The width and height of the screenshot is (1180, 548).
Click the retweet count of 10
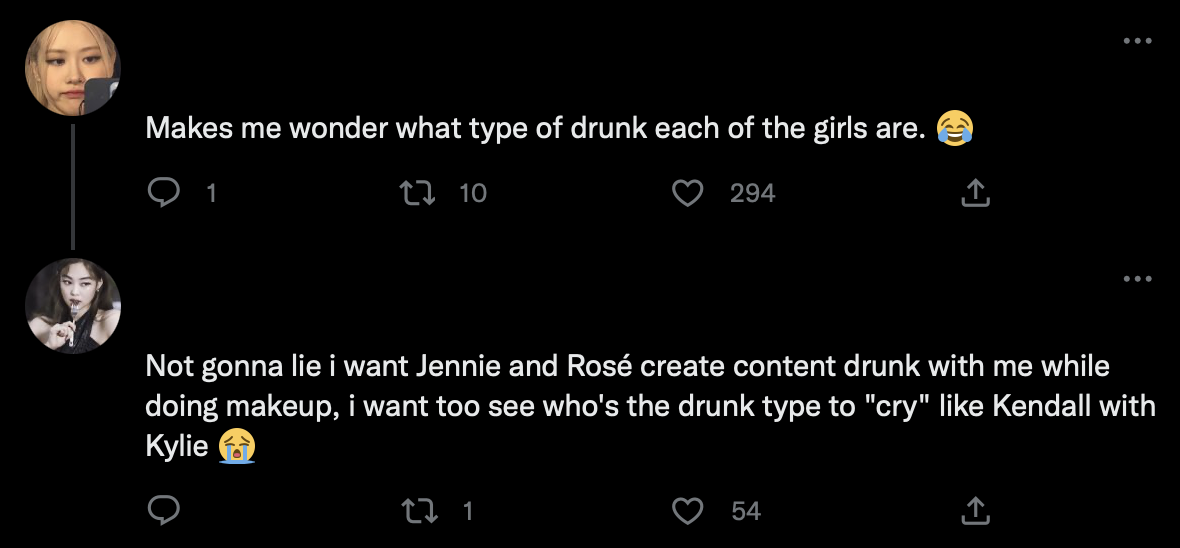click(473, 193)
